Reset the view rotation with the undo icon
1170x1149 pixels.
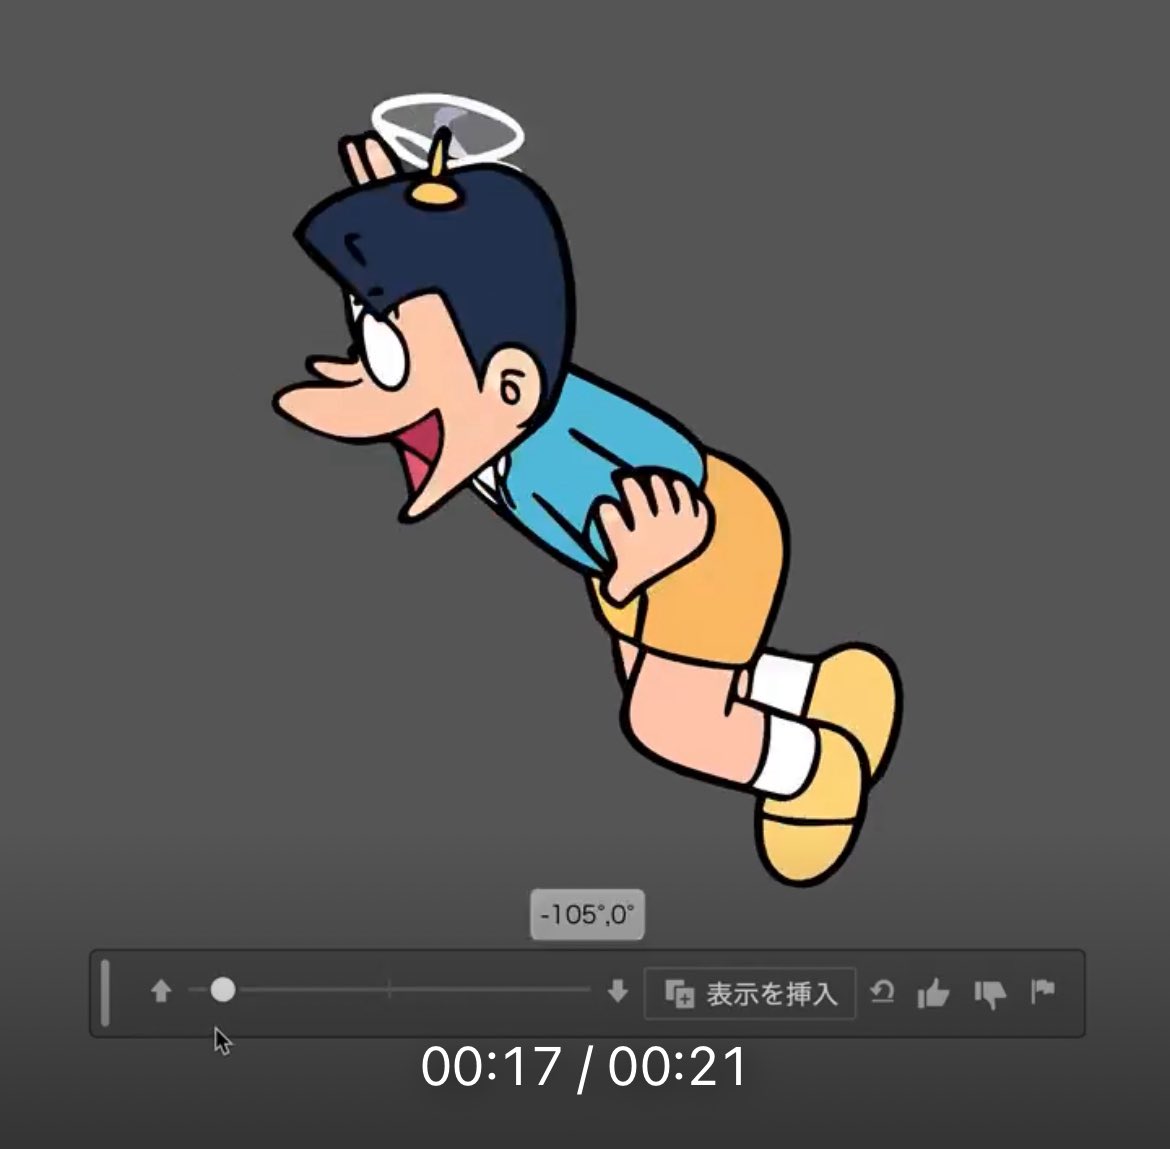pos(882,992)
